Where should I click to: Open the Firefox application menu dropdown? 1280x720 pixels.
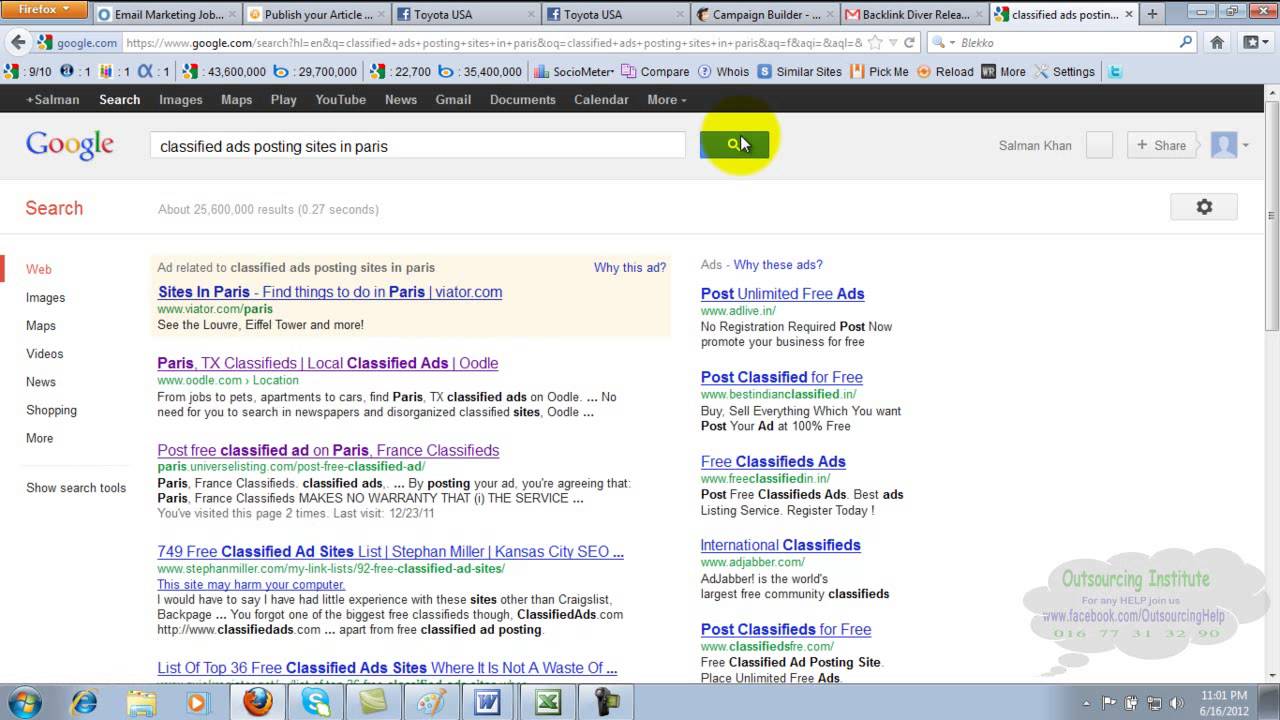43,10
